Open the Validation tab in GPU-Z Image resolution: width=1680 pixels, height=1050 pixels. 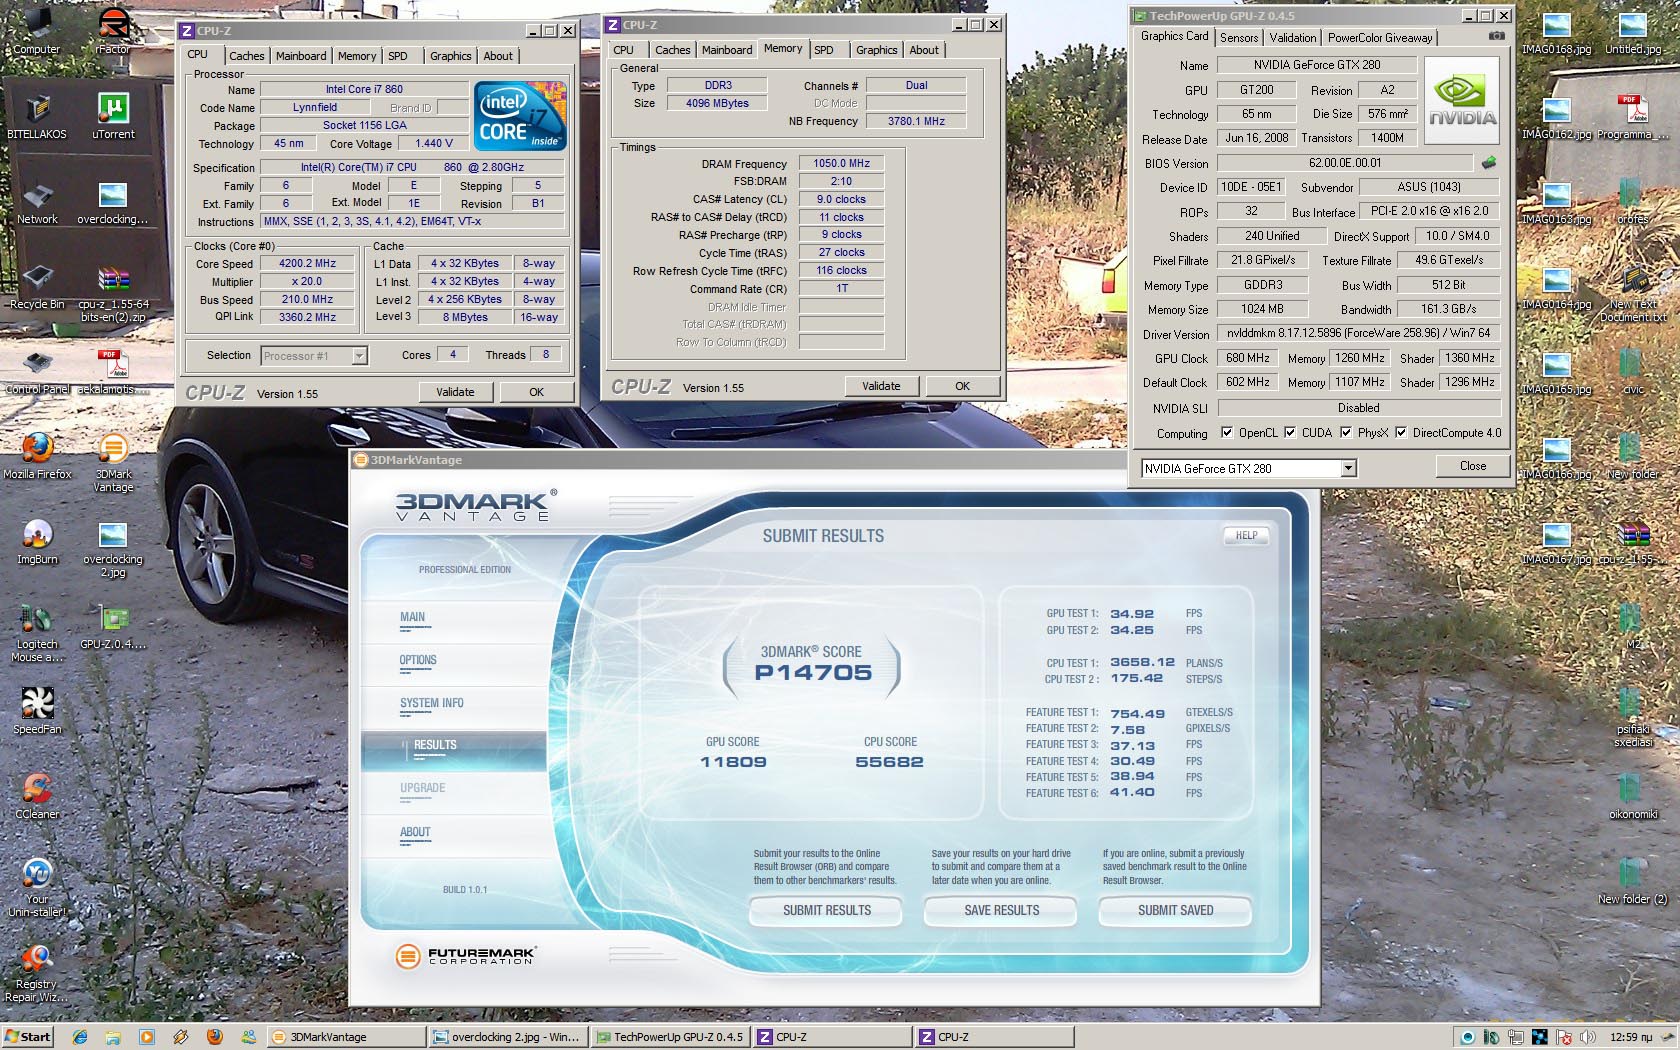coord(1293,38)
